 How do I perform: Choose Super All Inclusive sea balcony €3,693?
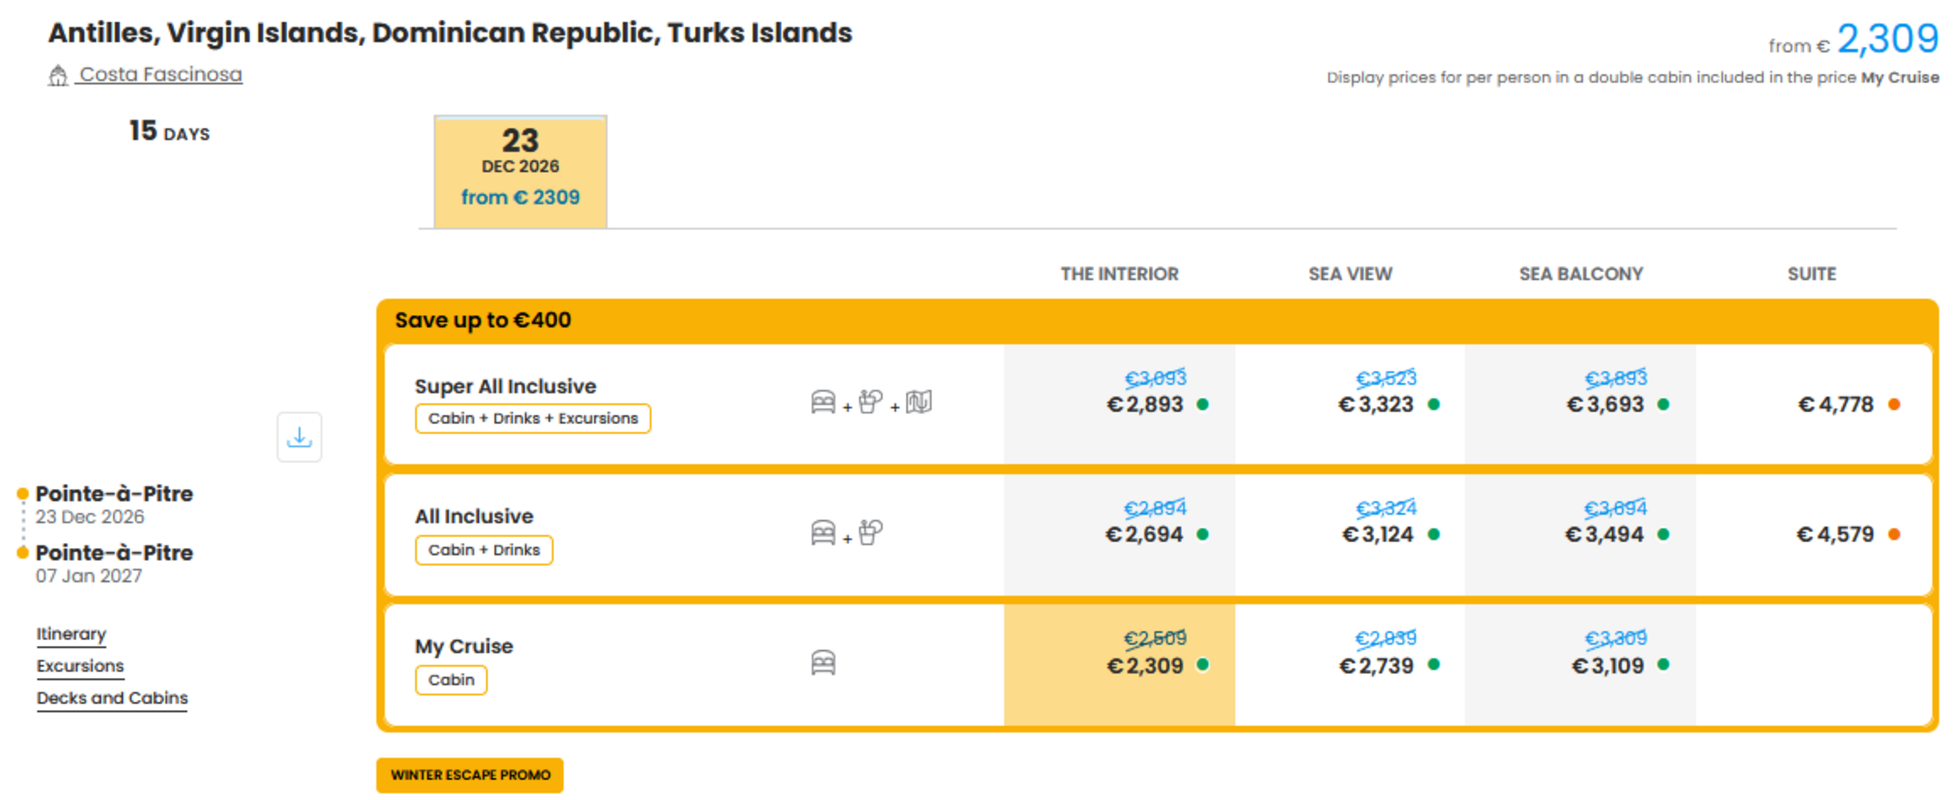pos(1605,405)
